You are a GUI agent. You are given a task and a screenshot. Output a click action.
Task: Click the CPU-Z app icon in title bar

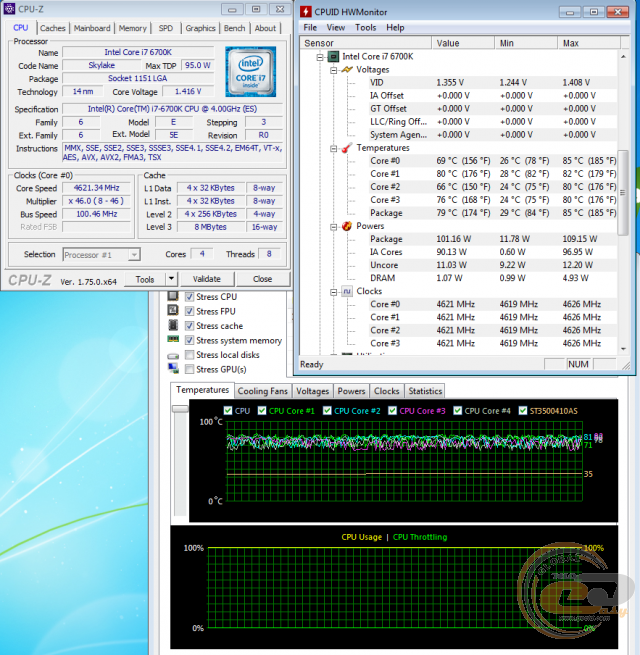[9, 8]
